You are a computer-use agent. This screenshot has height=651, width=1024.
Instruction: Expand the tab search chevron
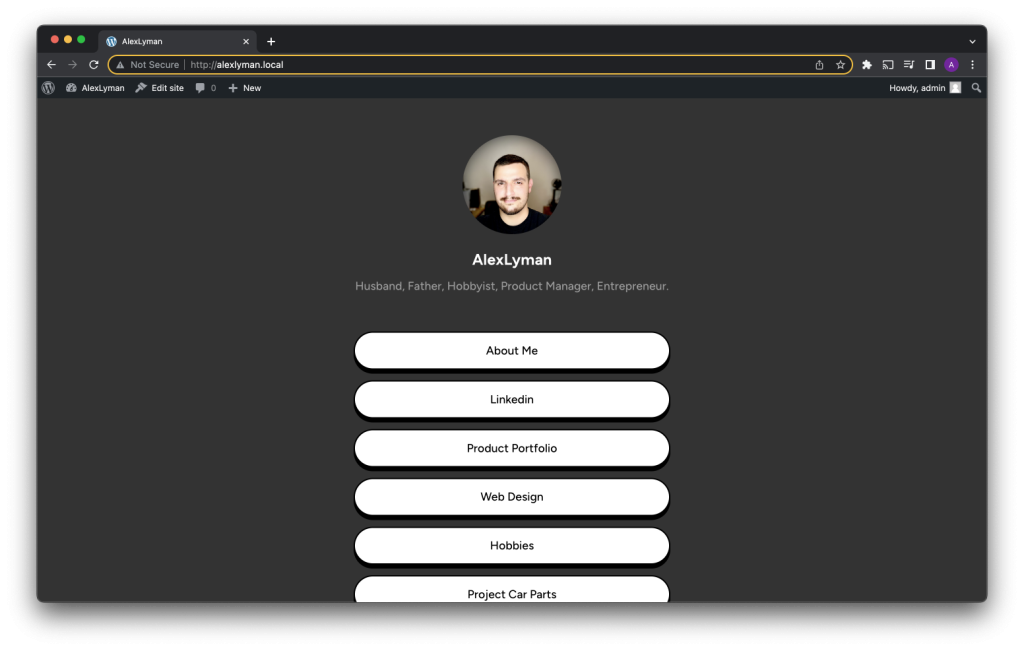click(972, 41)
